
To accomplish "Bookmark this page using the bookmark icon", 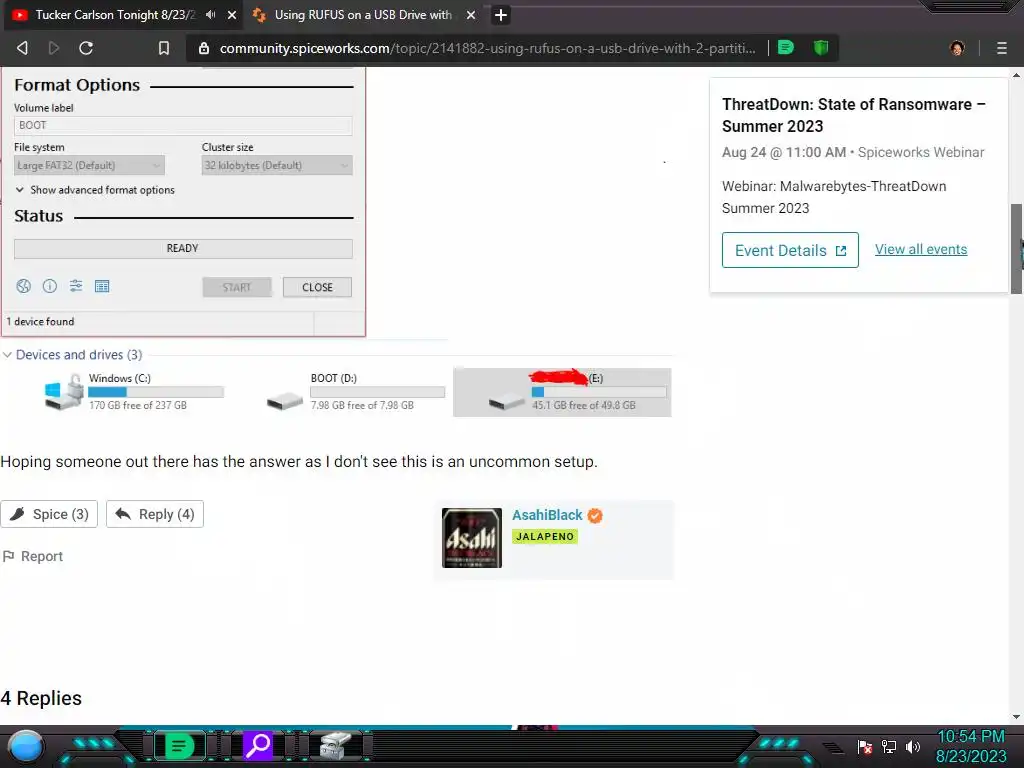I will pos(164,48).
